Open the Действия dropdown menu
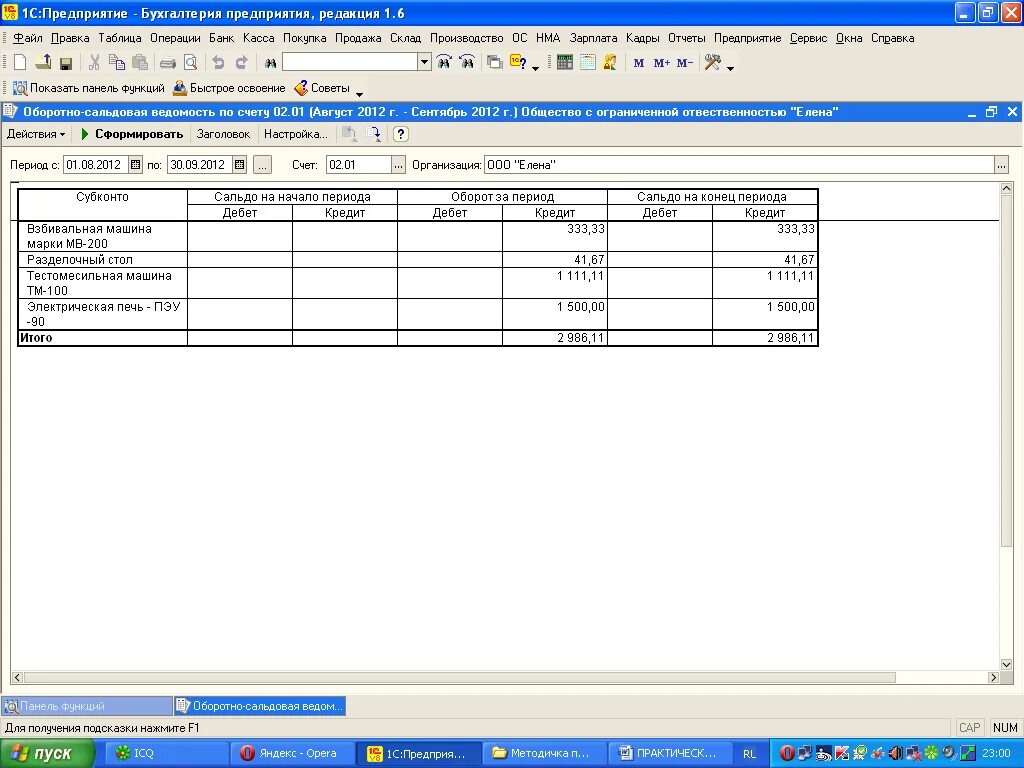Screen dimensions: 1024x768 [x=36, y=134]
